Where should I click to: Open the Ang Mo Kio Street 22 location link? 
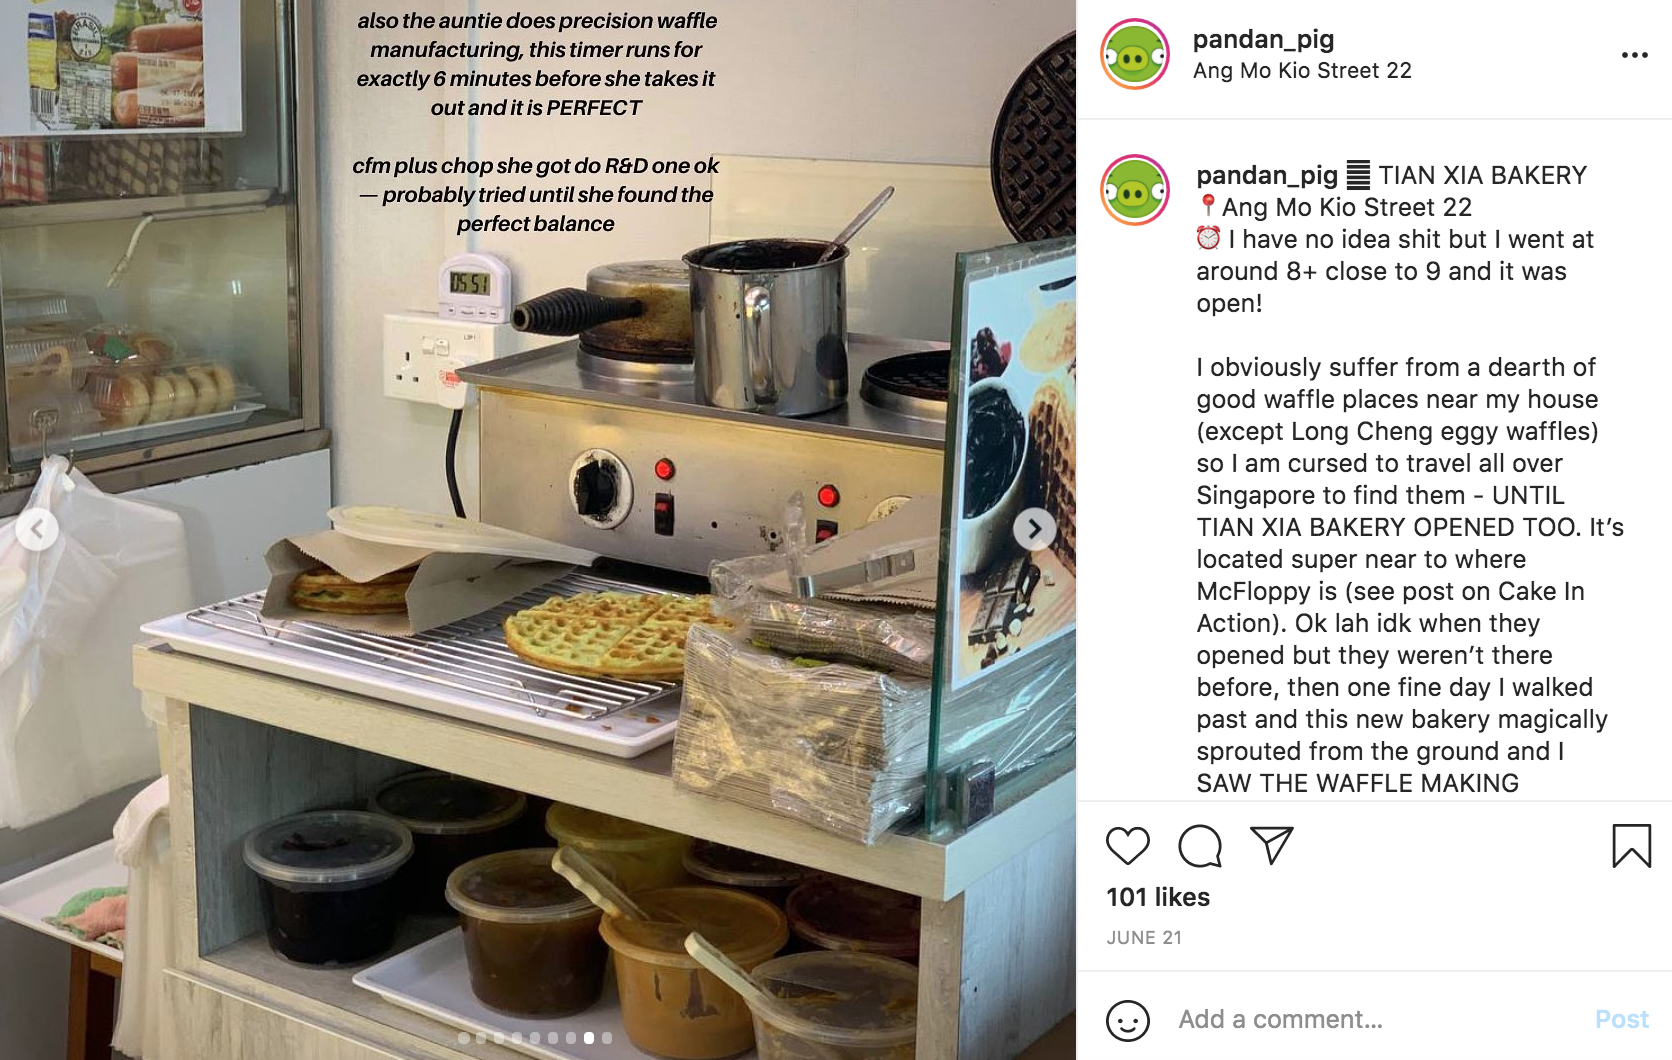(x=1302, y=71)
